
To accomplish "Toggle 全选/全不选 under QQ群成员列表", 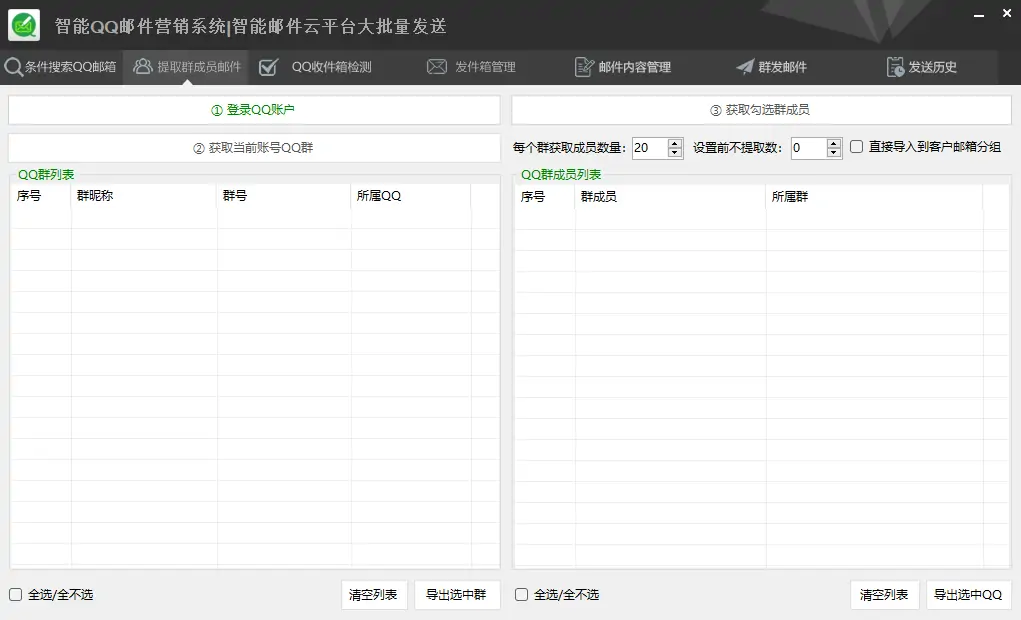I will 522,595.
